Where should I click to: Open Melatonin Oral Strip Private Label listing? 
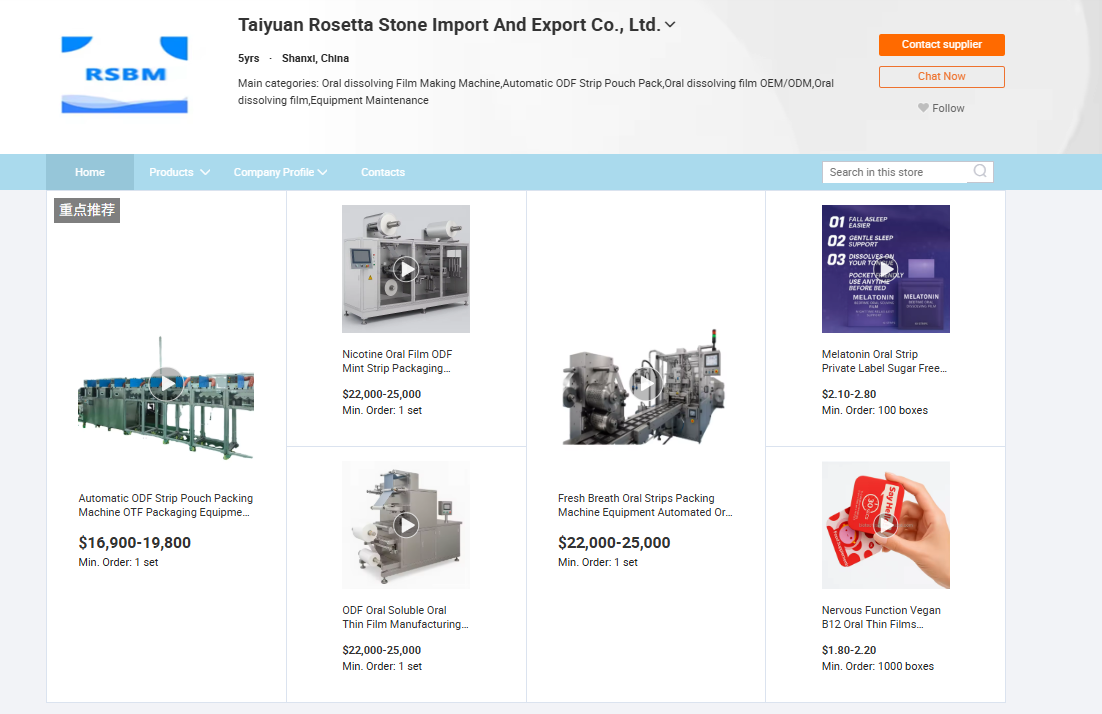point(884,361)
